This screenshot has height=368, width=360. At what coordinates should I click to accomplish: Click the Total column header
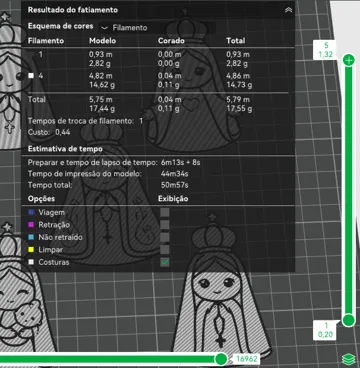click(236, 41)
